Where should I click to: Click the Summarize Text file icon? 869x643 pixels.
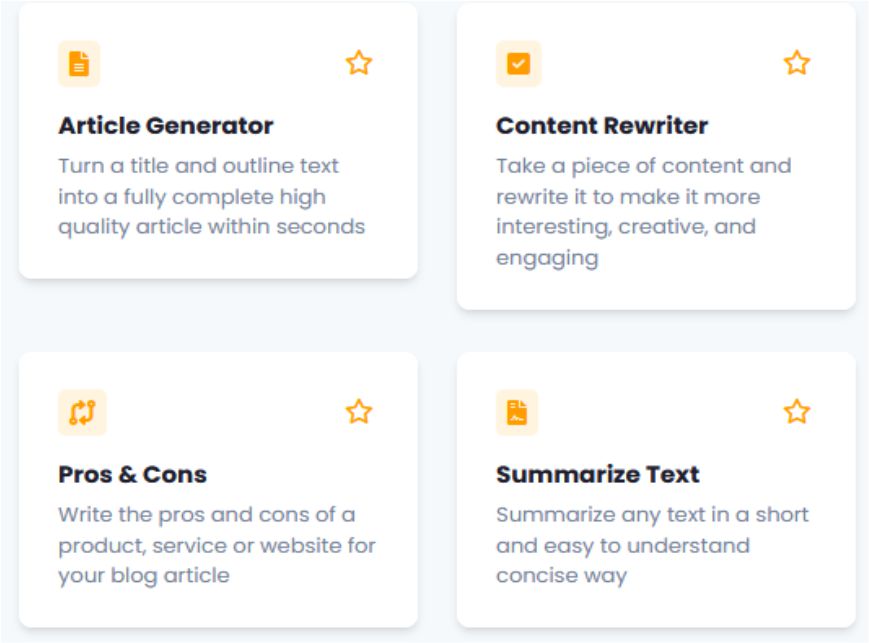click(517, 412)
